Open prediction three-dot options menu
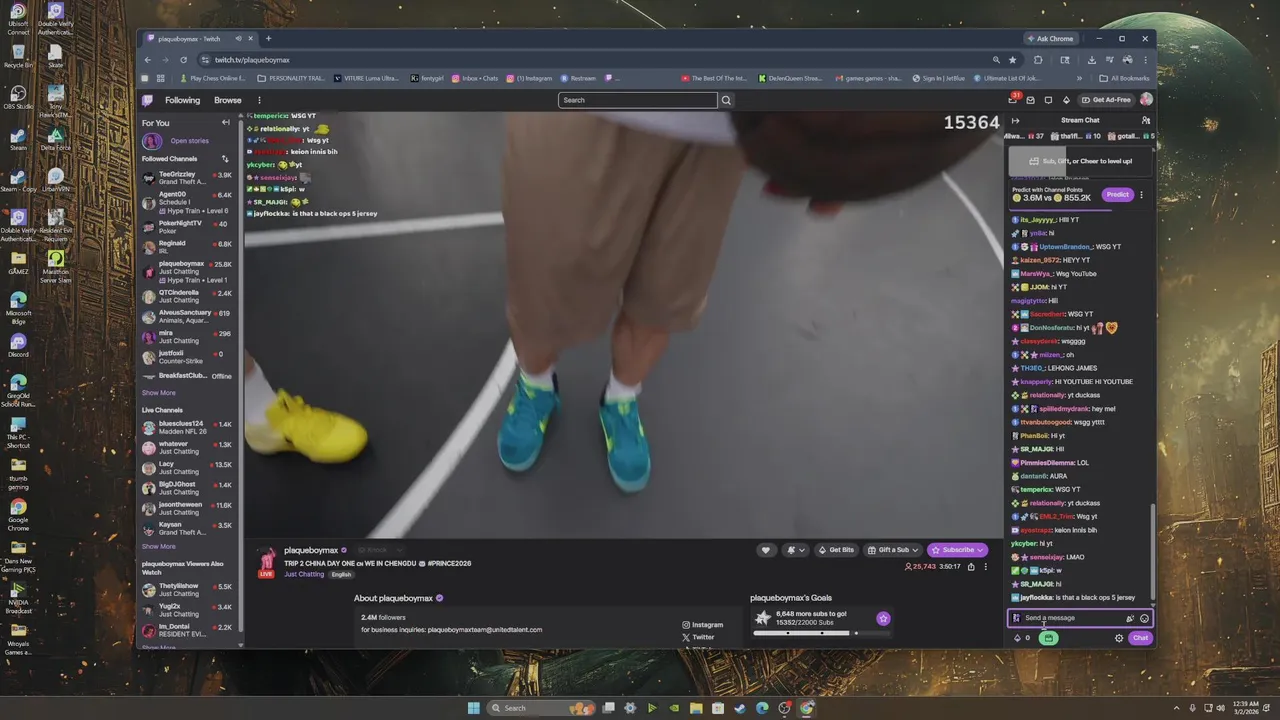Viewport: 1280px width, 720px height. coord(1141,195)
